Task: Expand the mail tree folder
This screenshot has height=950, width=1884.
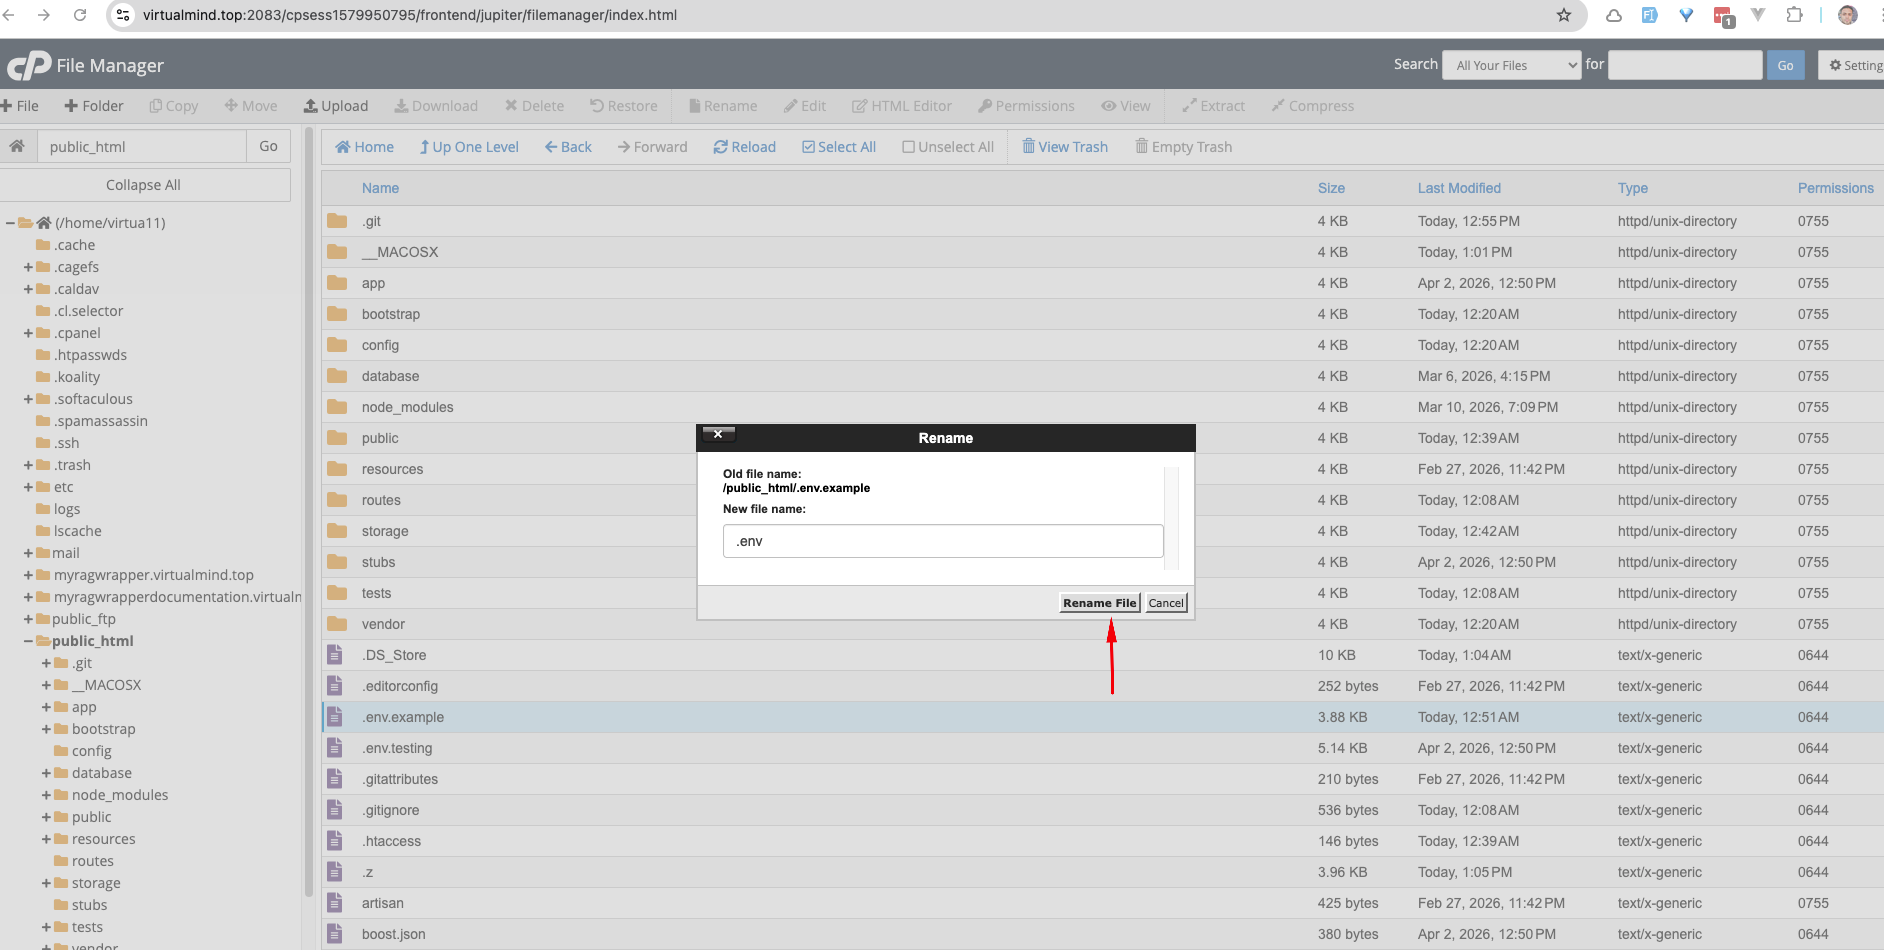Action: click(x=28, y=553)
